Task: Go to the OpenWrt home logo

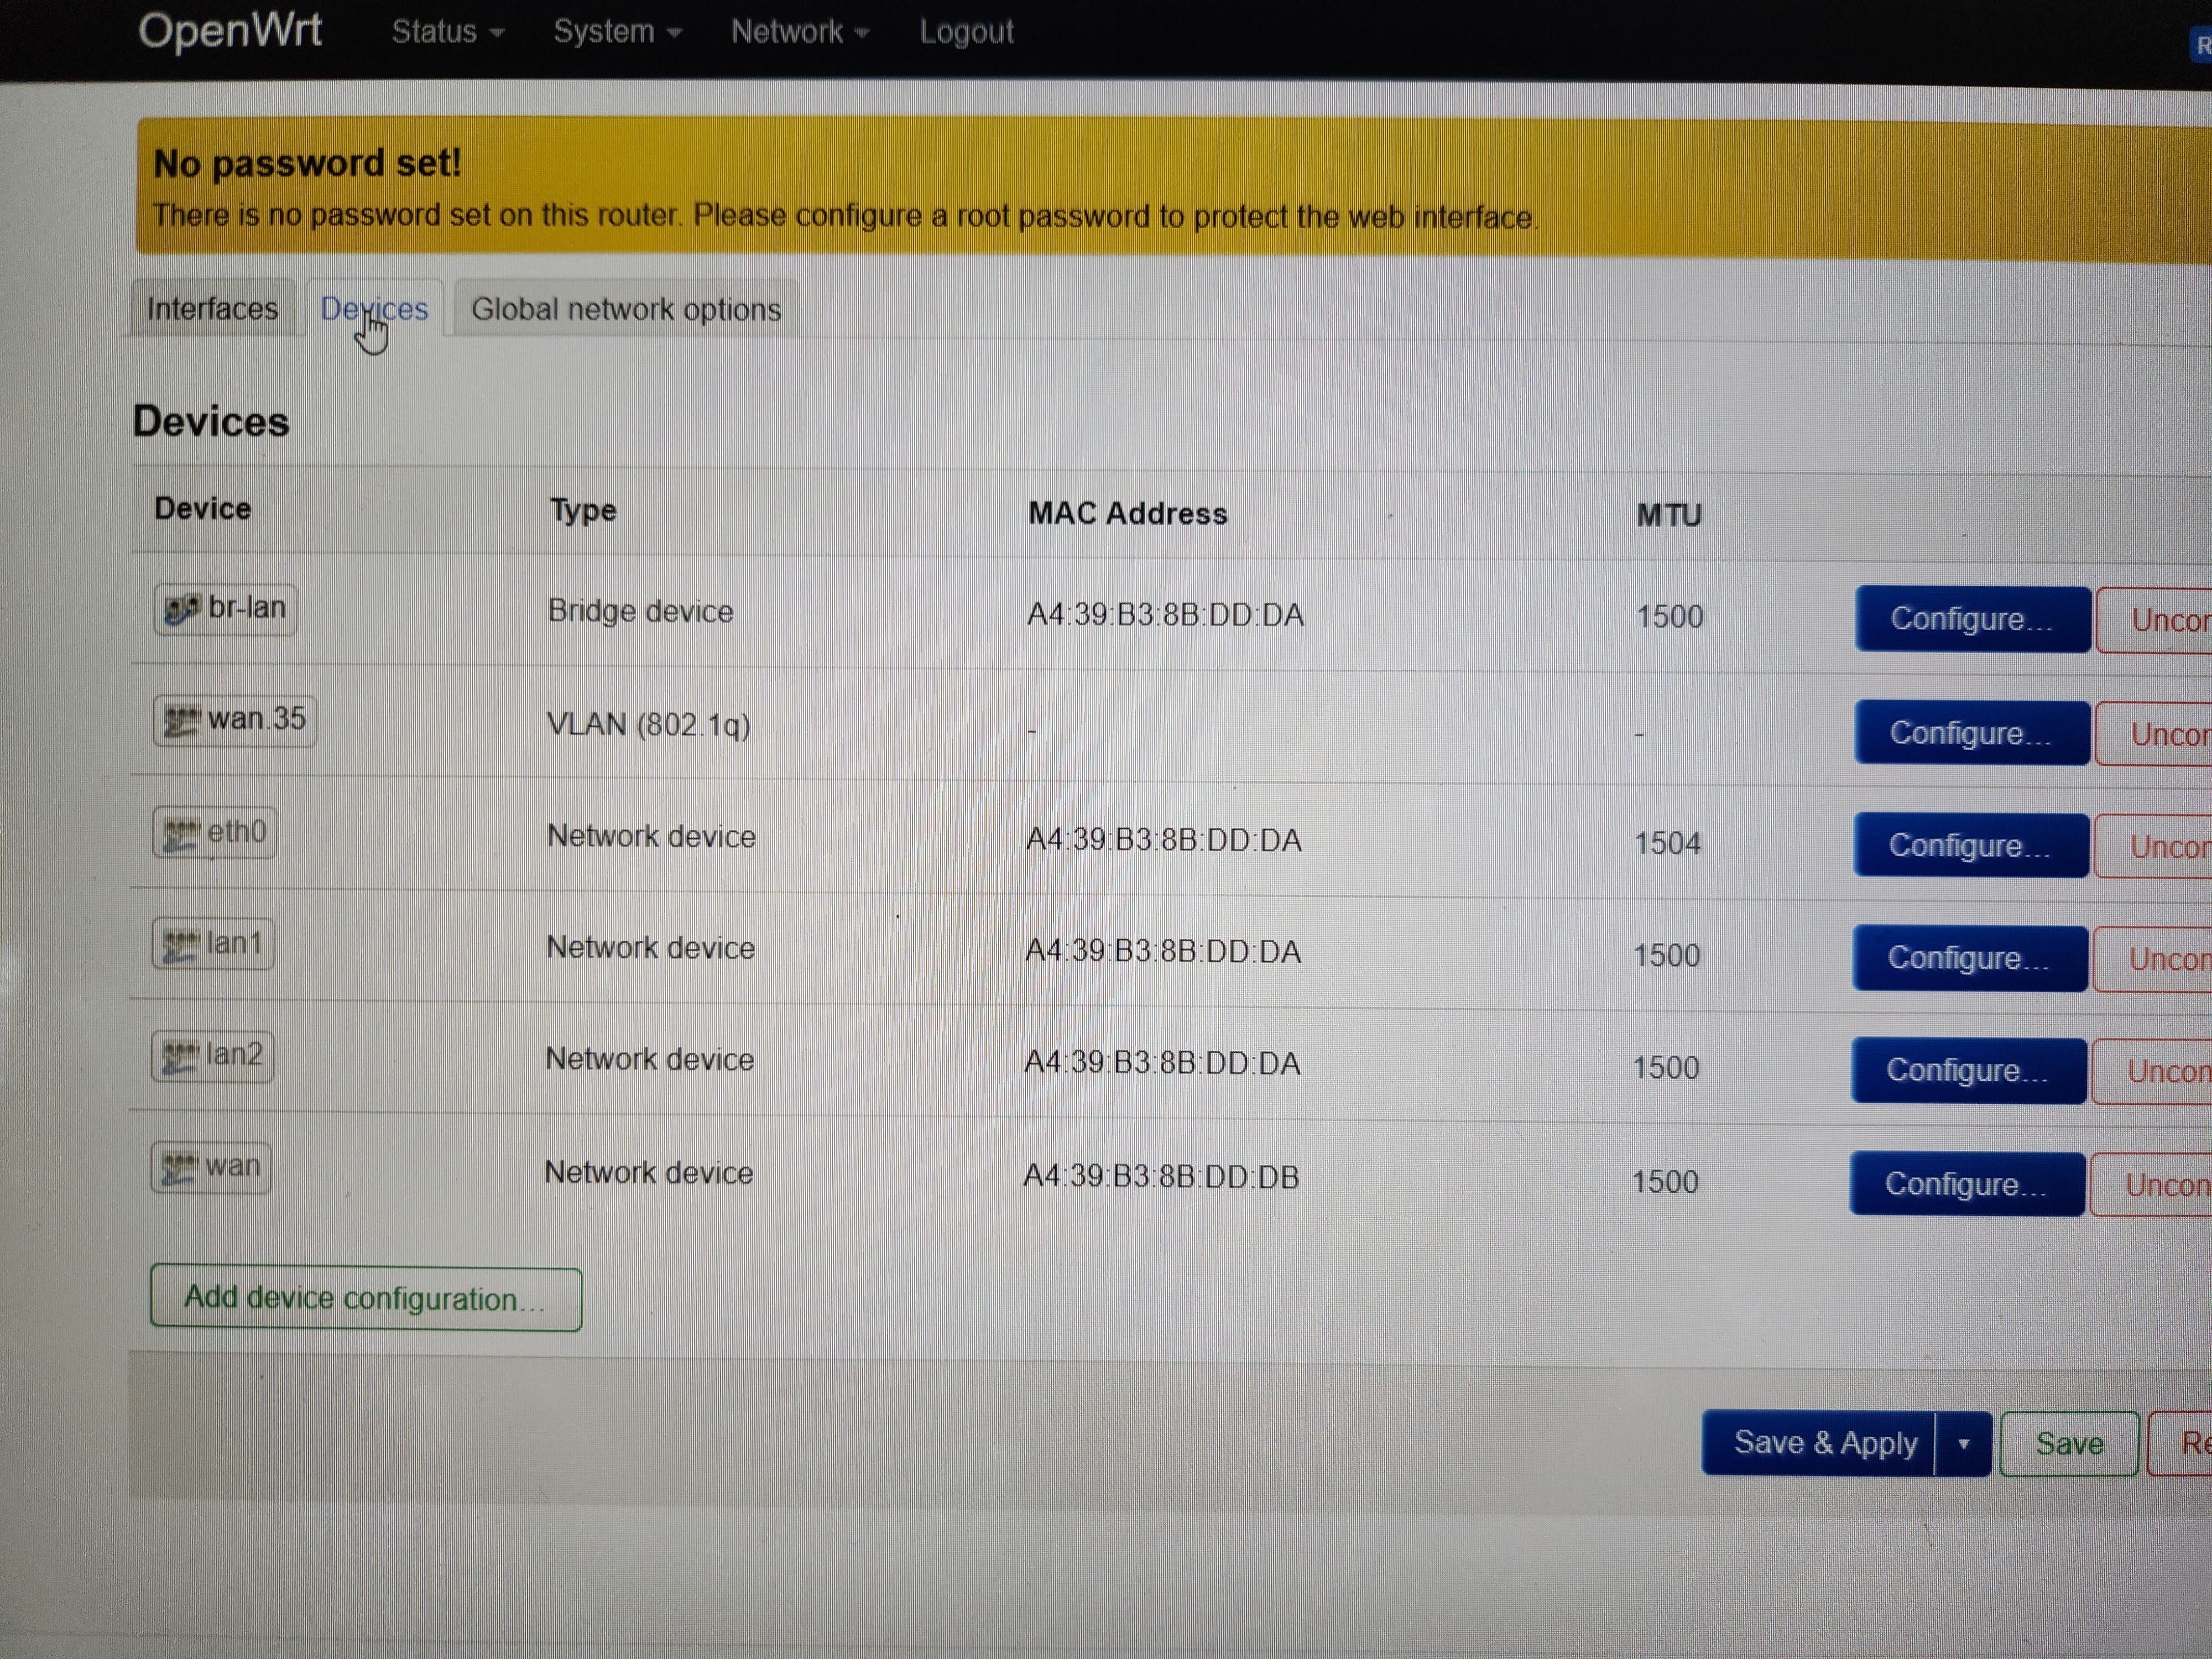Action: pyautogui.click(x=230, y=31)
